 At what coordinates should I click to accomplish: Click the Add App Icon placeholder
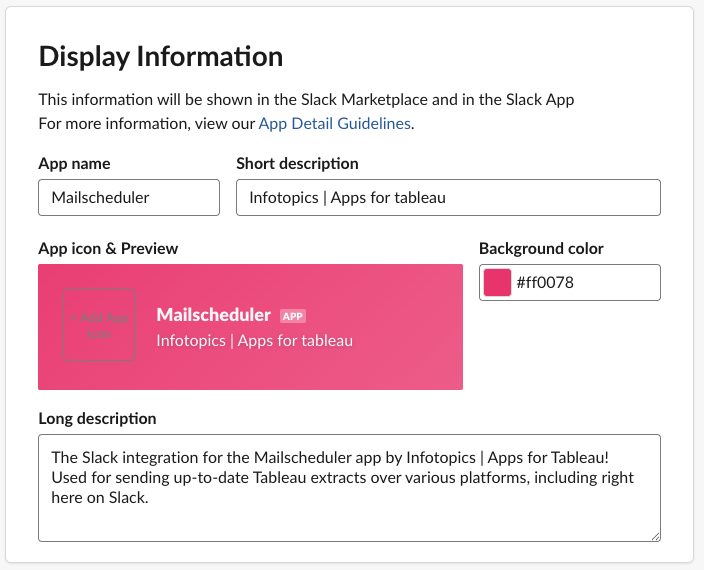[x=99, y=325]
